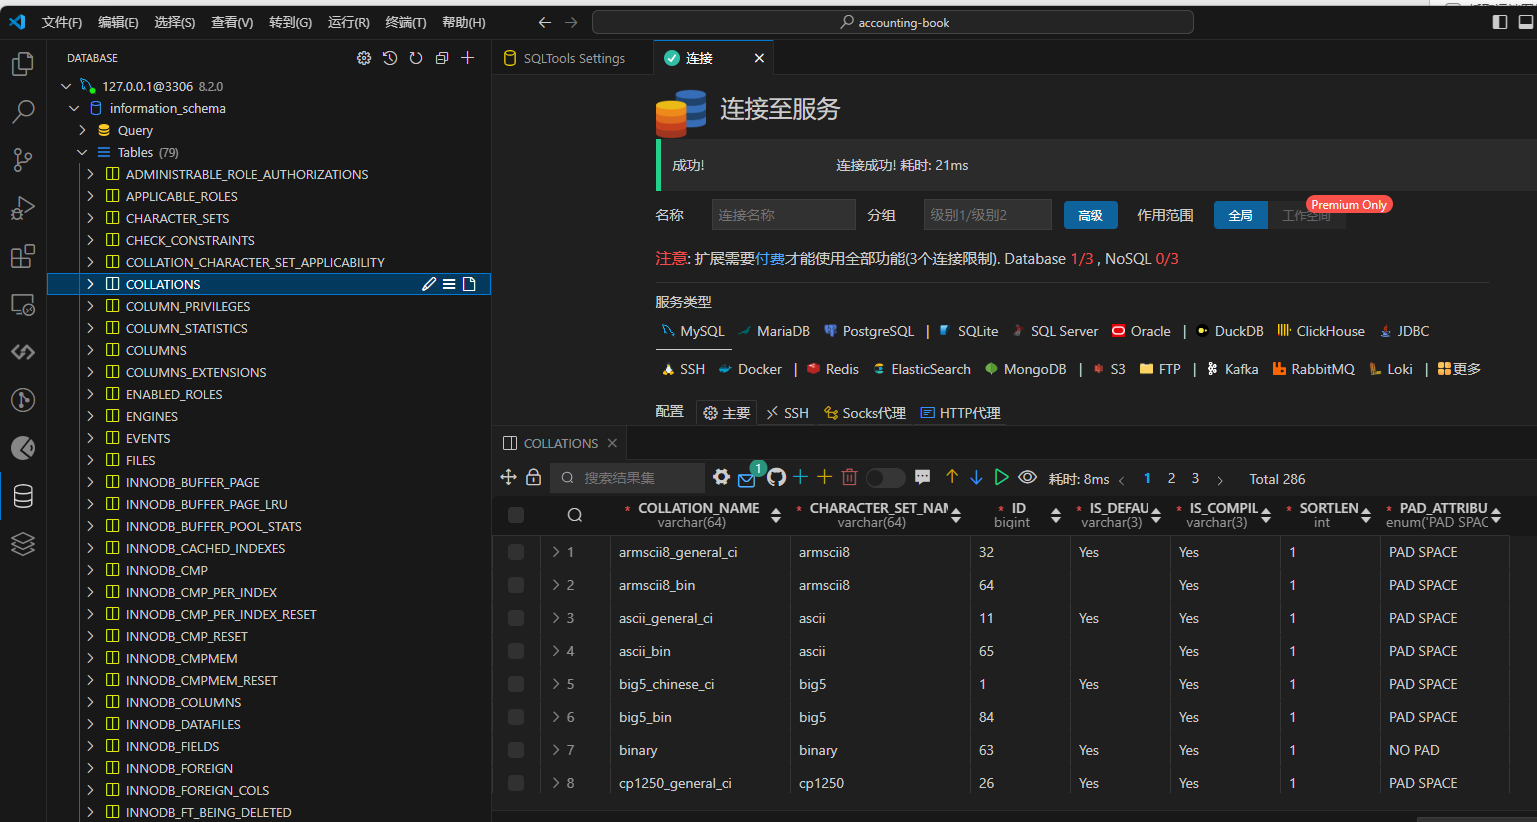Collapse the information_schema database node
1537x822 pixels.
point(74,108)
